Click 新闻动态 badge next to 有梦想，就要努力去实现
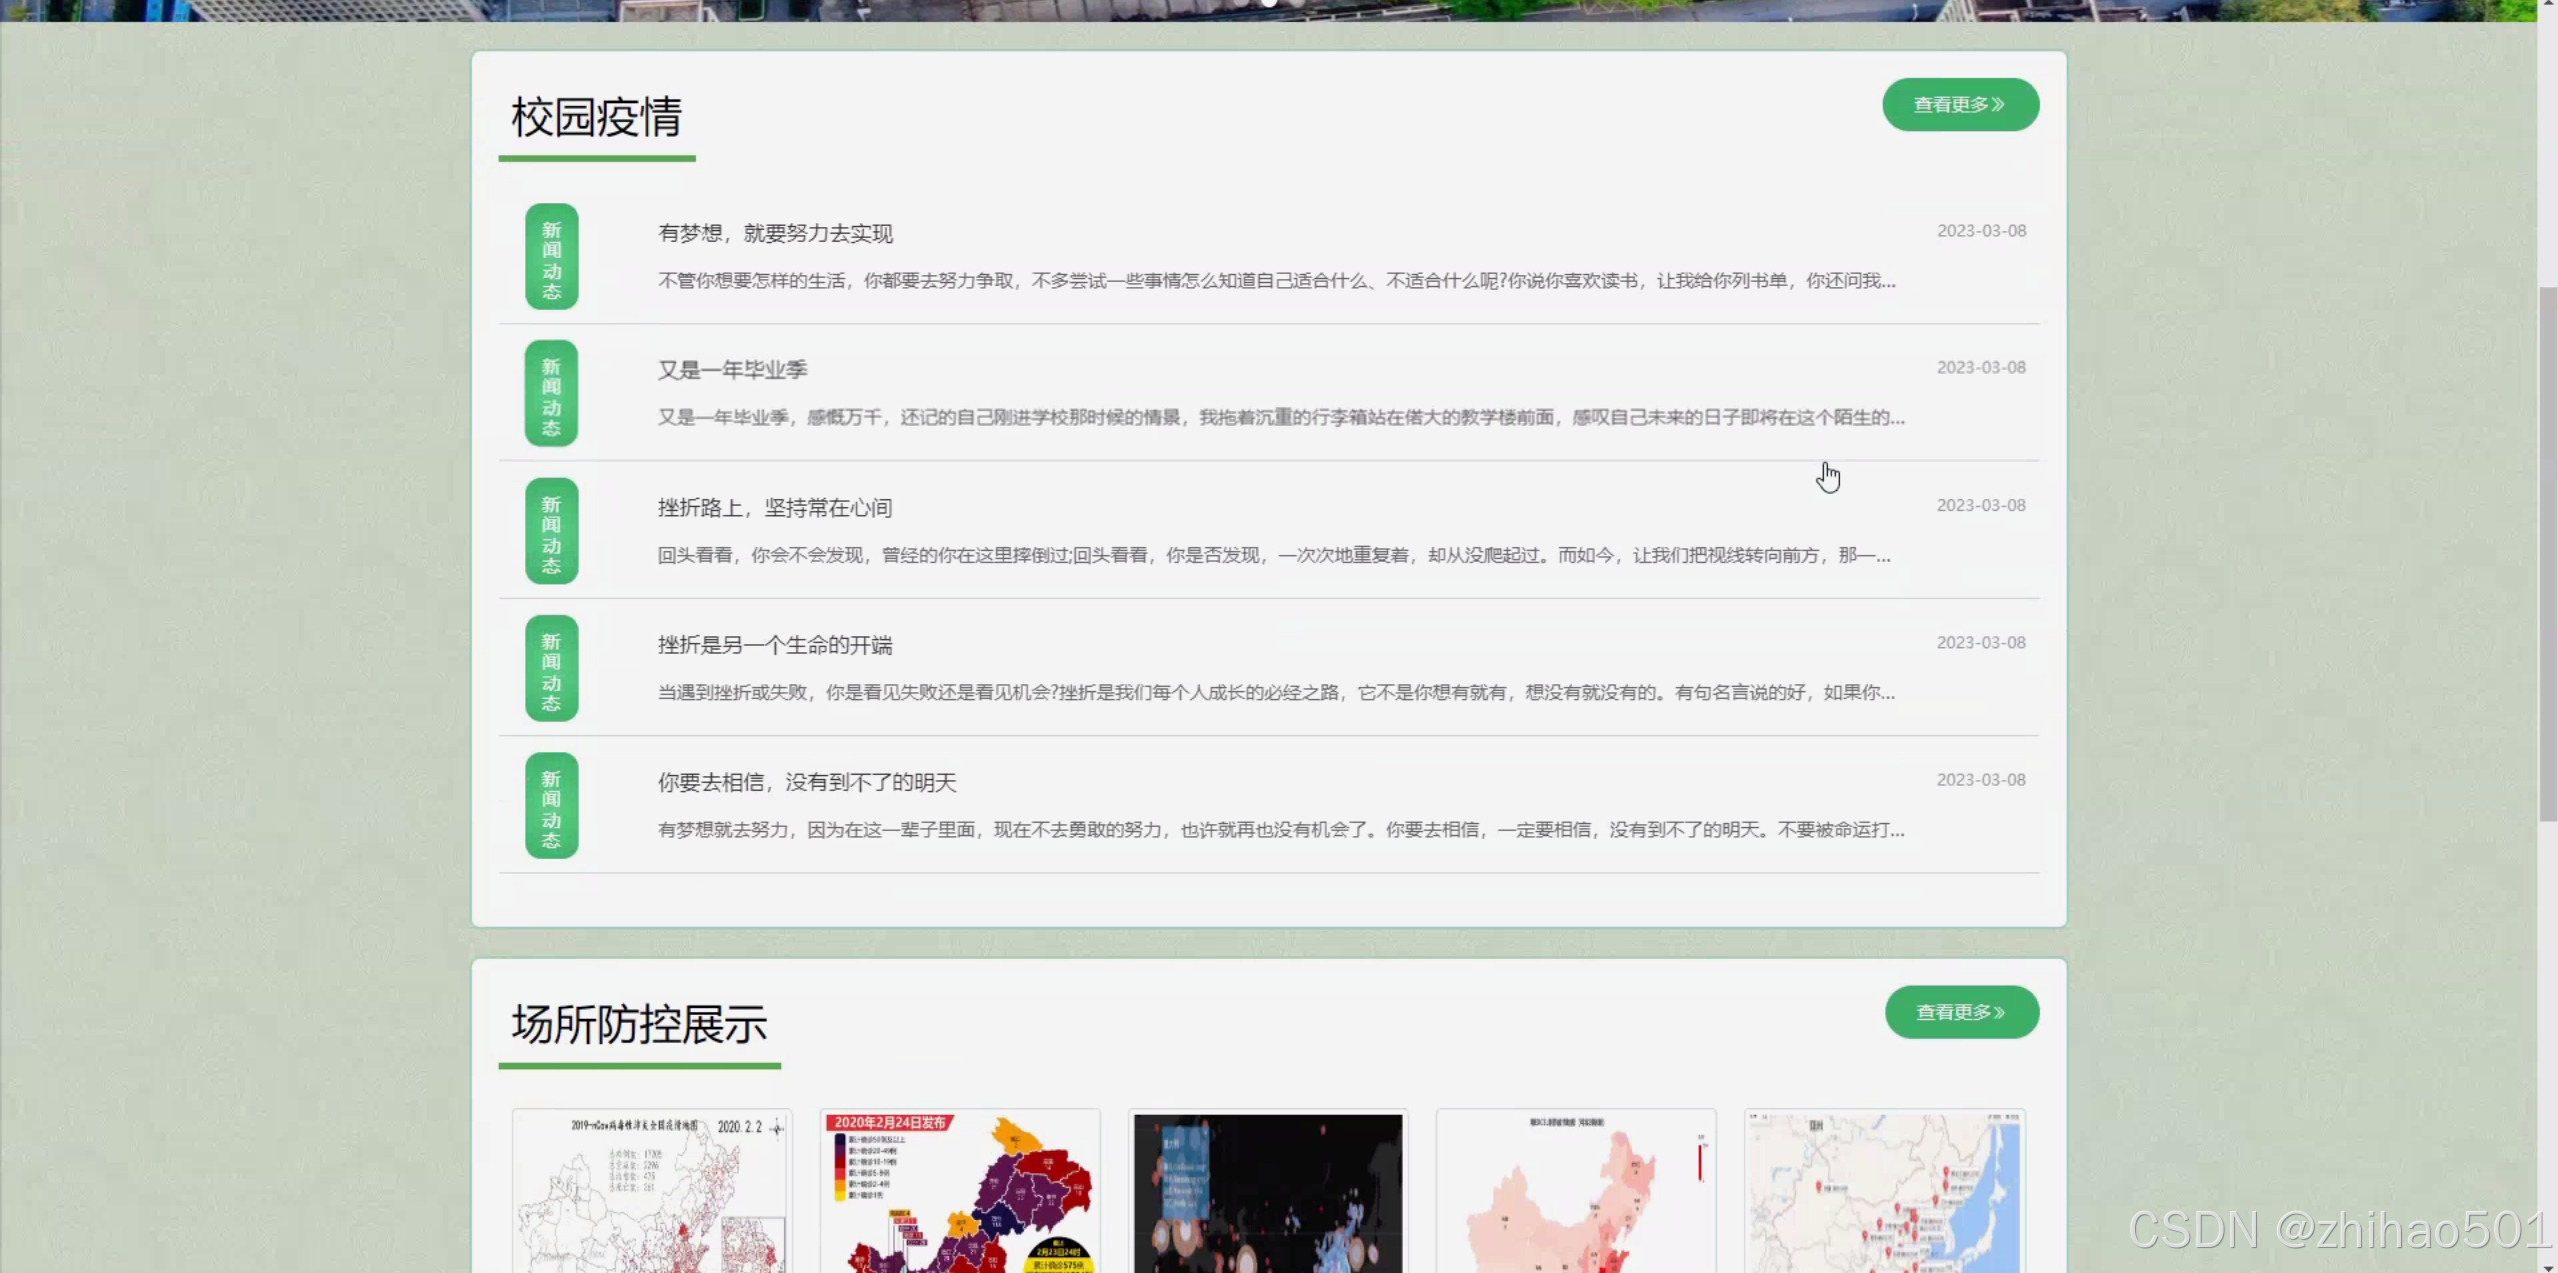The image size is (2558, 1273). coord(550,257)
